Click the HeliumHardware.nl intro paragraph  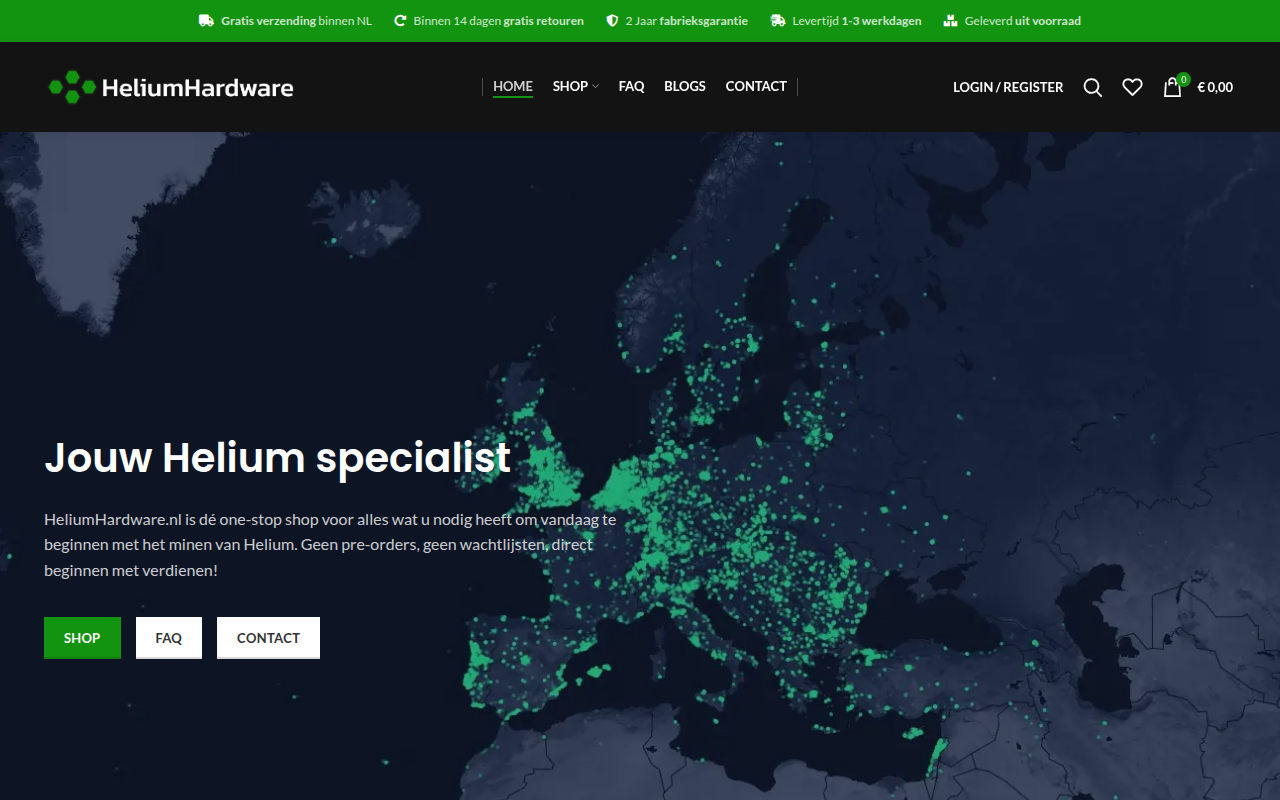pyautogui.click(x=330, y=545)
